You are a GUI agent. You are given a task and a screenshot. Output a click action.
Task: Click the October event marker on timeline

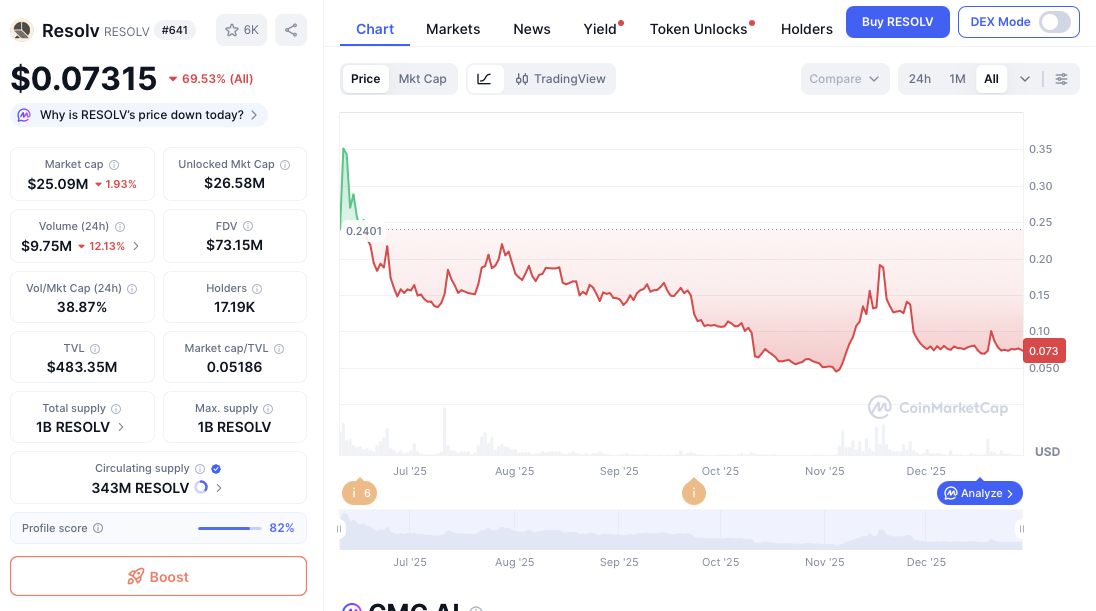[693, 493]
